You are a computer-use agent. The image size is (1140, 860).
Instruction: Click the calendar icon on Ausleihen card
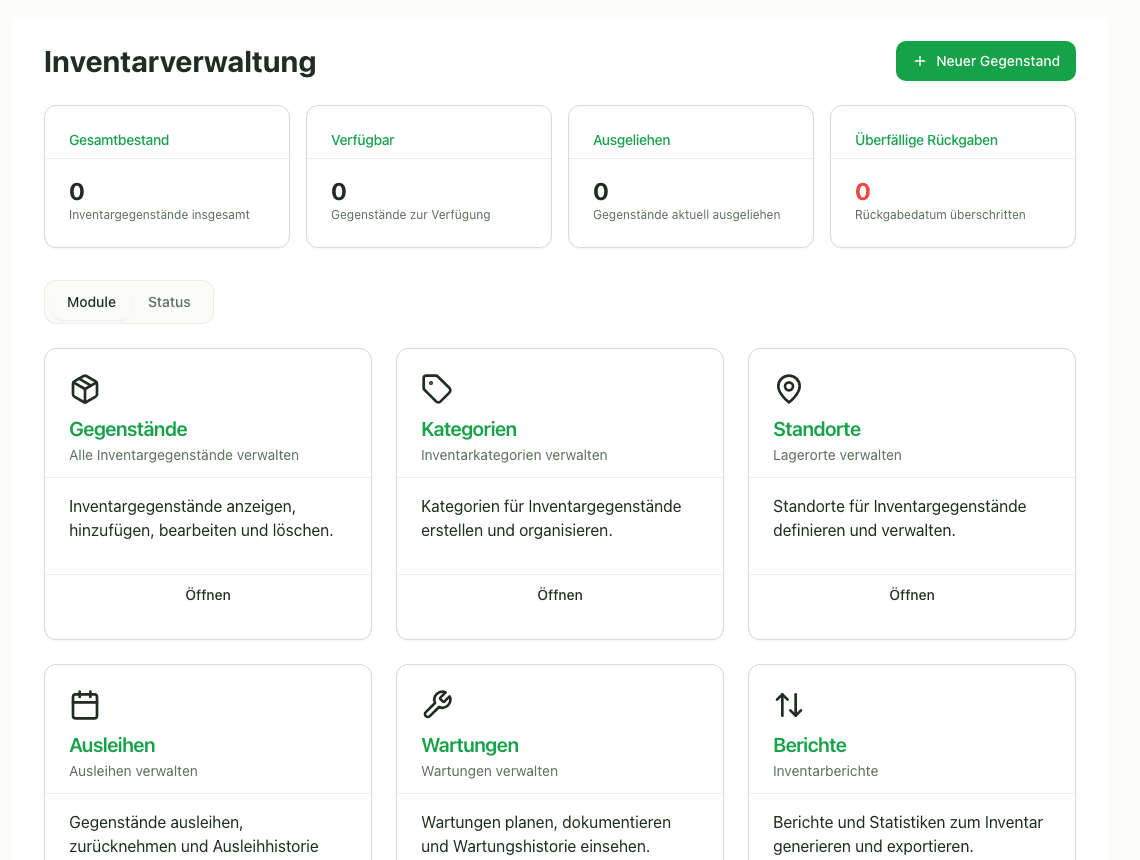(85, 705)
